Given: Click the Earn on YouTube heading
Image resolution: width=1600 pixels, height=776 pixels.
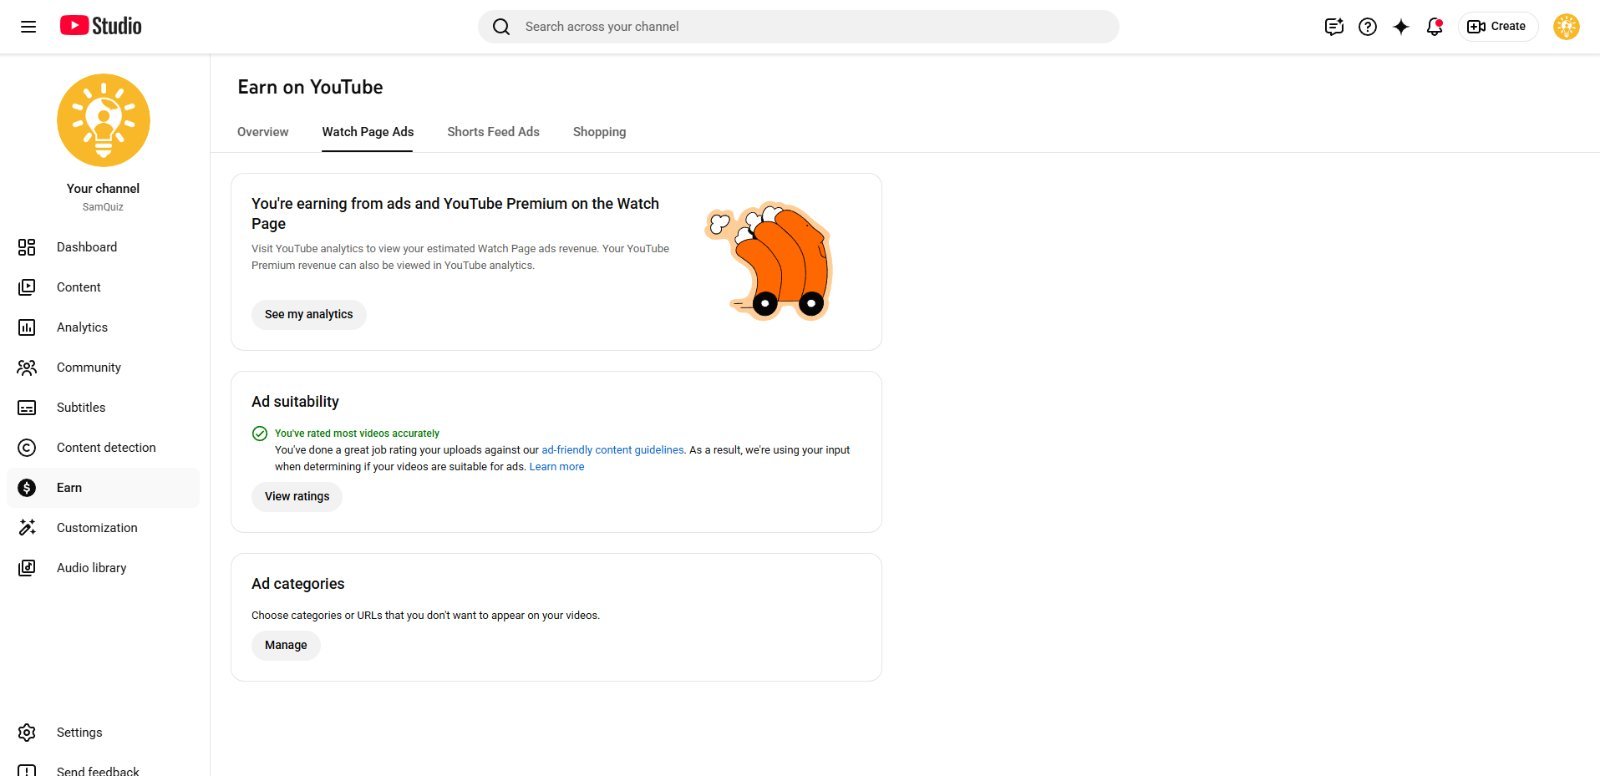Looking at the screenshot, I should click(310, 87).
